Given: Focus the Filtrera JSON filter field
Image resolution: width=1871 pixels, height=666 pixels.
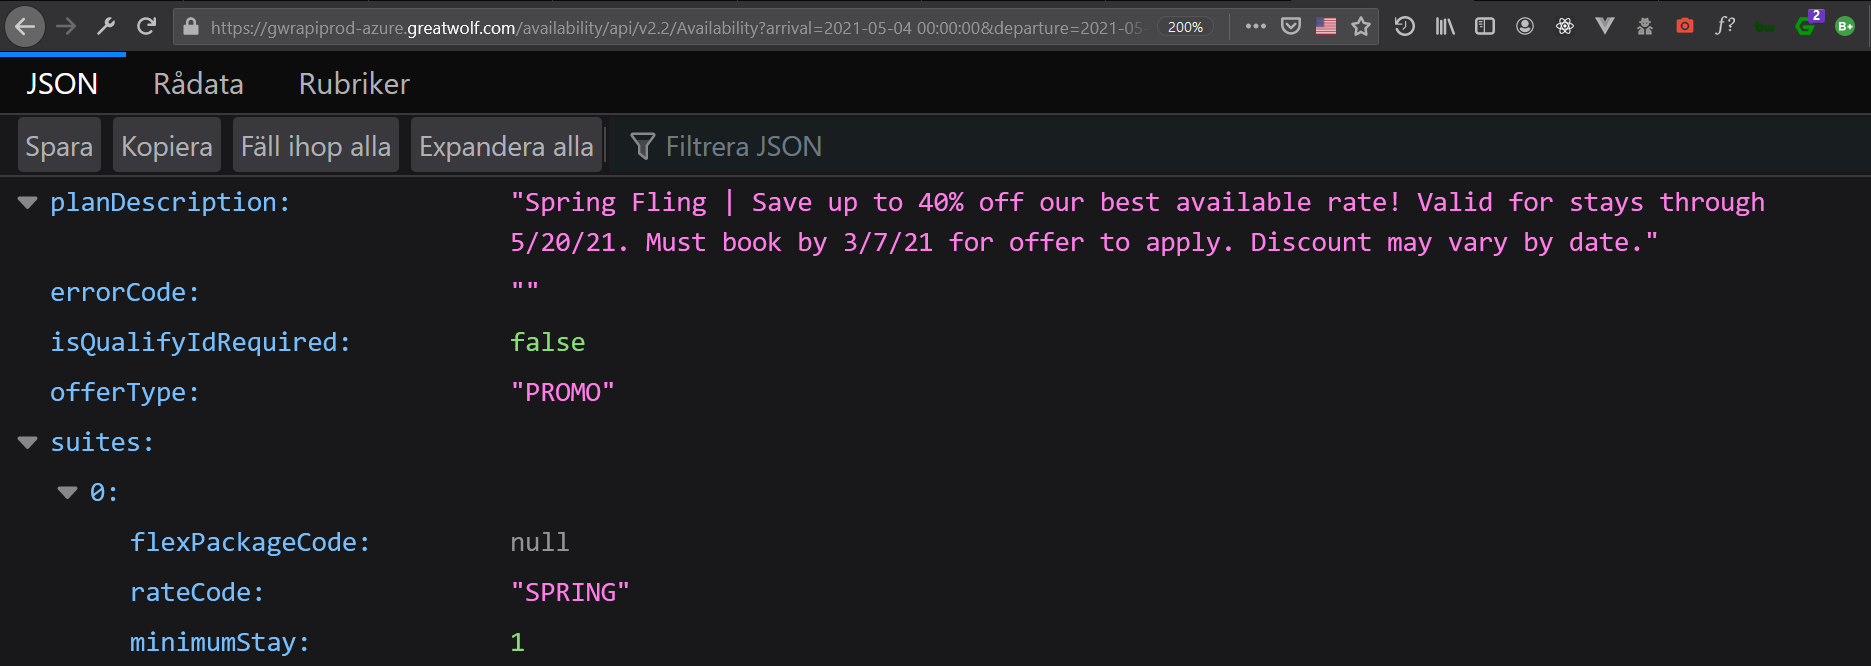Looking at the screenshot, I should tap(744, 146).
